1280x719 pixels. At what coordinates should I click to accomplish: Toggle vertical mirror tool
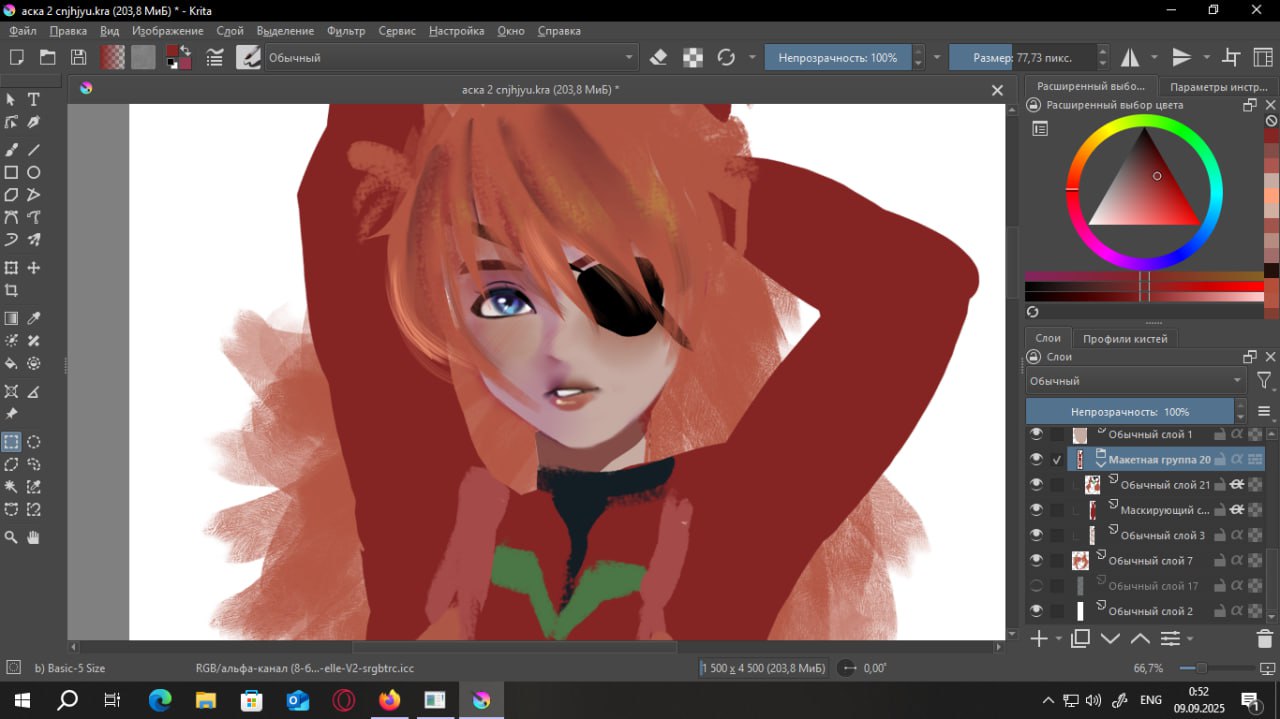[x=1181, y=57]
